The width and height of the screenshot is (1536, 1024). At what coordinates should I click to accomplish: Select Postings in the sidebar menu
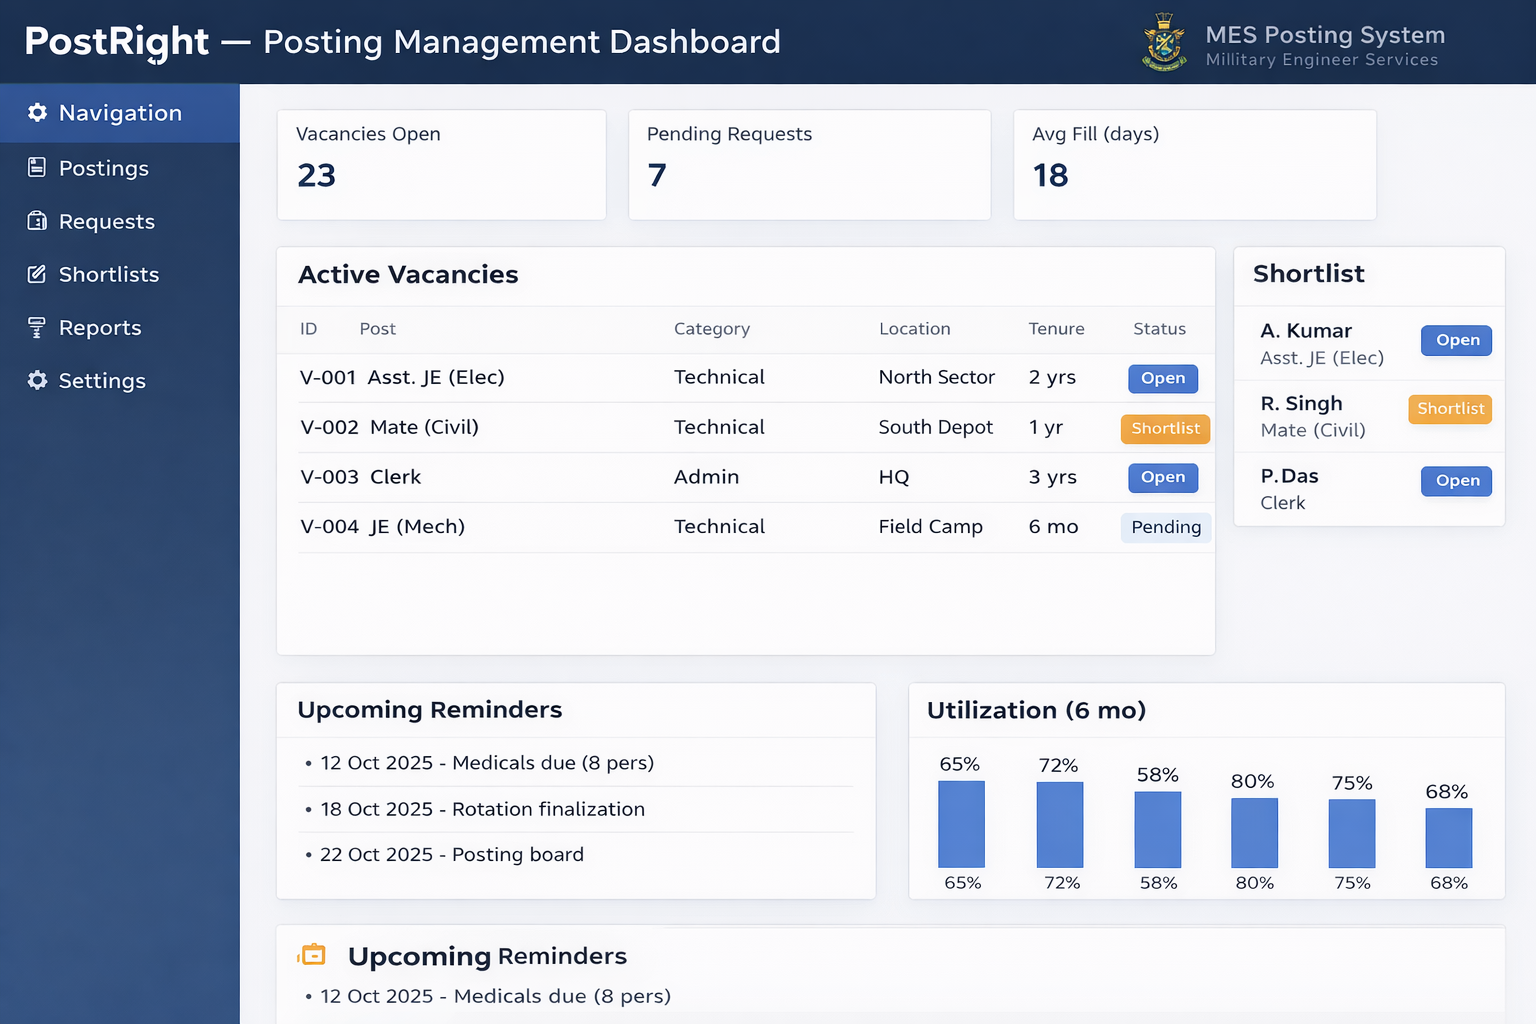(104, 168)
